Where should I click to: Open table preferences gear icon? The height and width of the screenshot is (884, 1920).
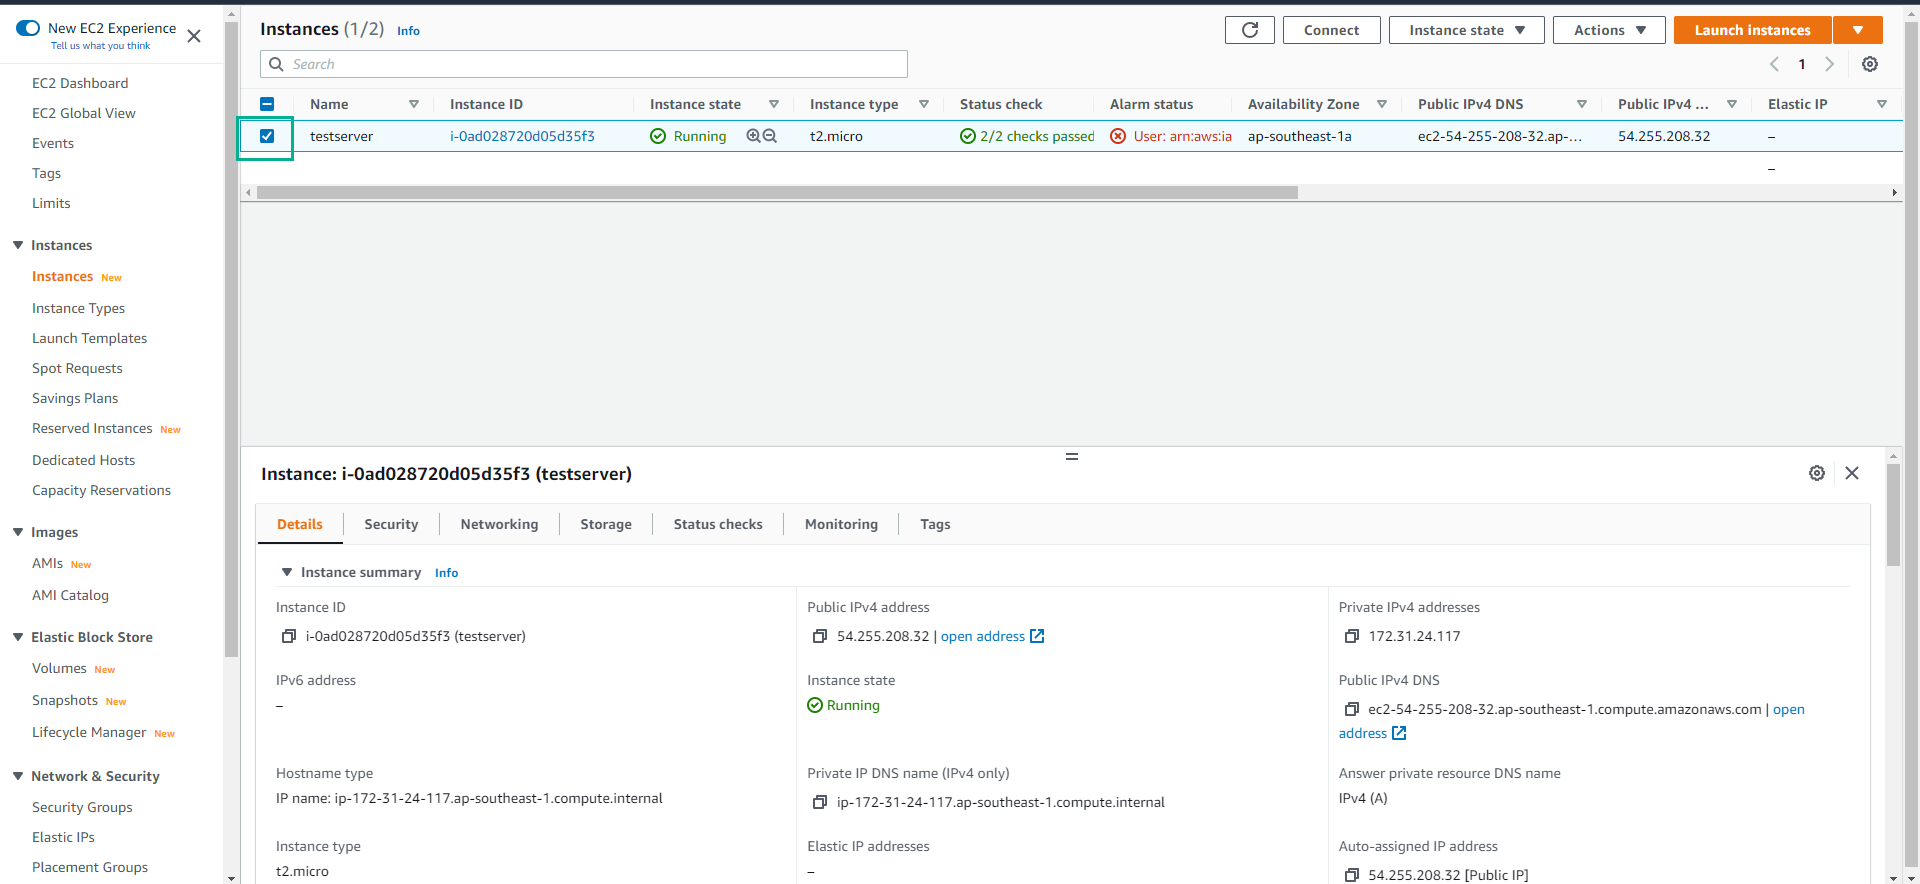coord(1869,64)
